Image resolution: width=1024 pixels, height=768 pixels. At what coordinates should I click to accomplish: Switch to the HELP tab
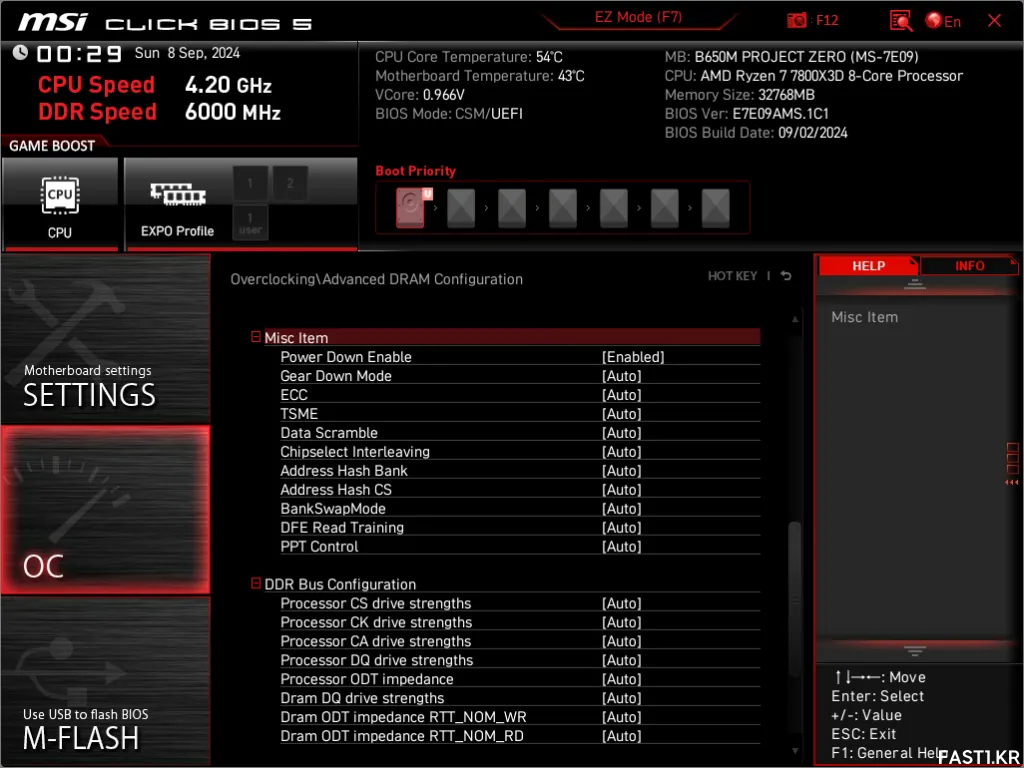[x=867, y=266]
